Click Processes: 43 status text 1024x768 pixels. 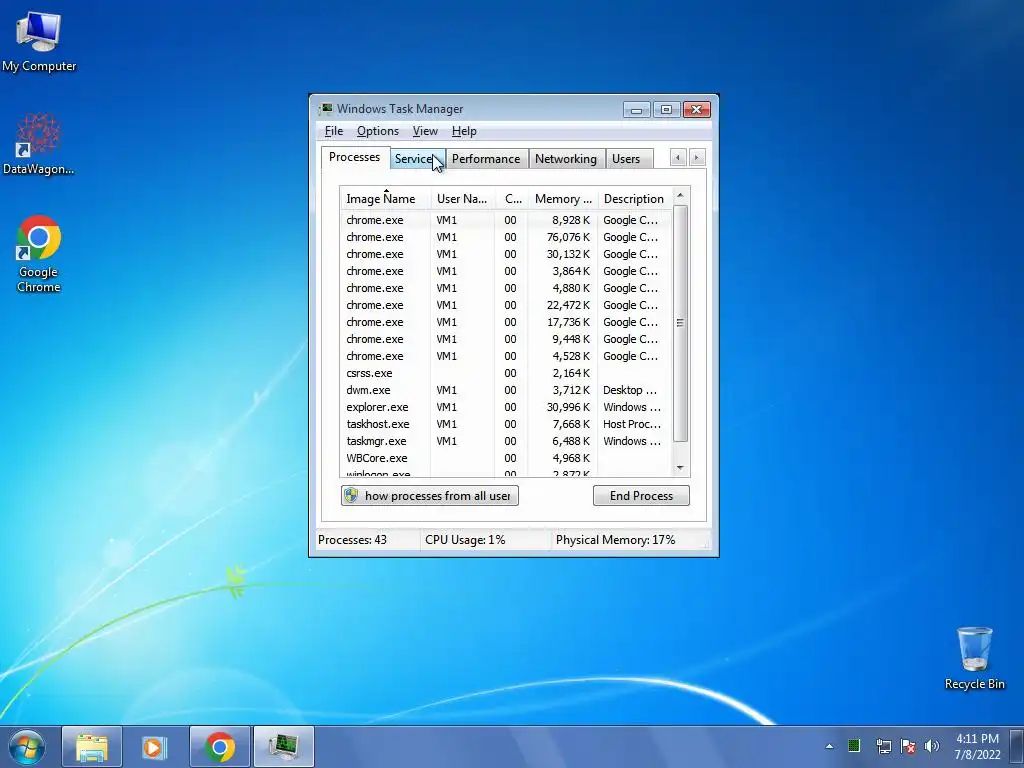[353, 540]
